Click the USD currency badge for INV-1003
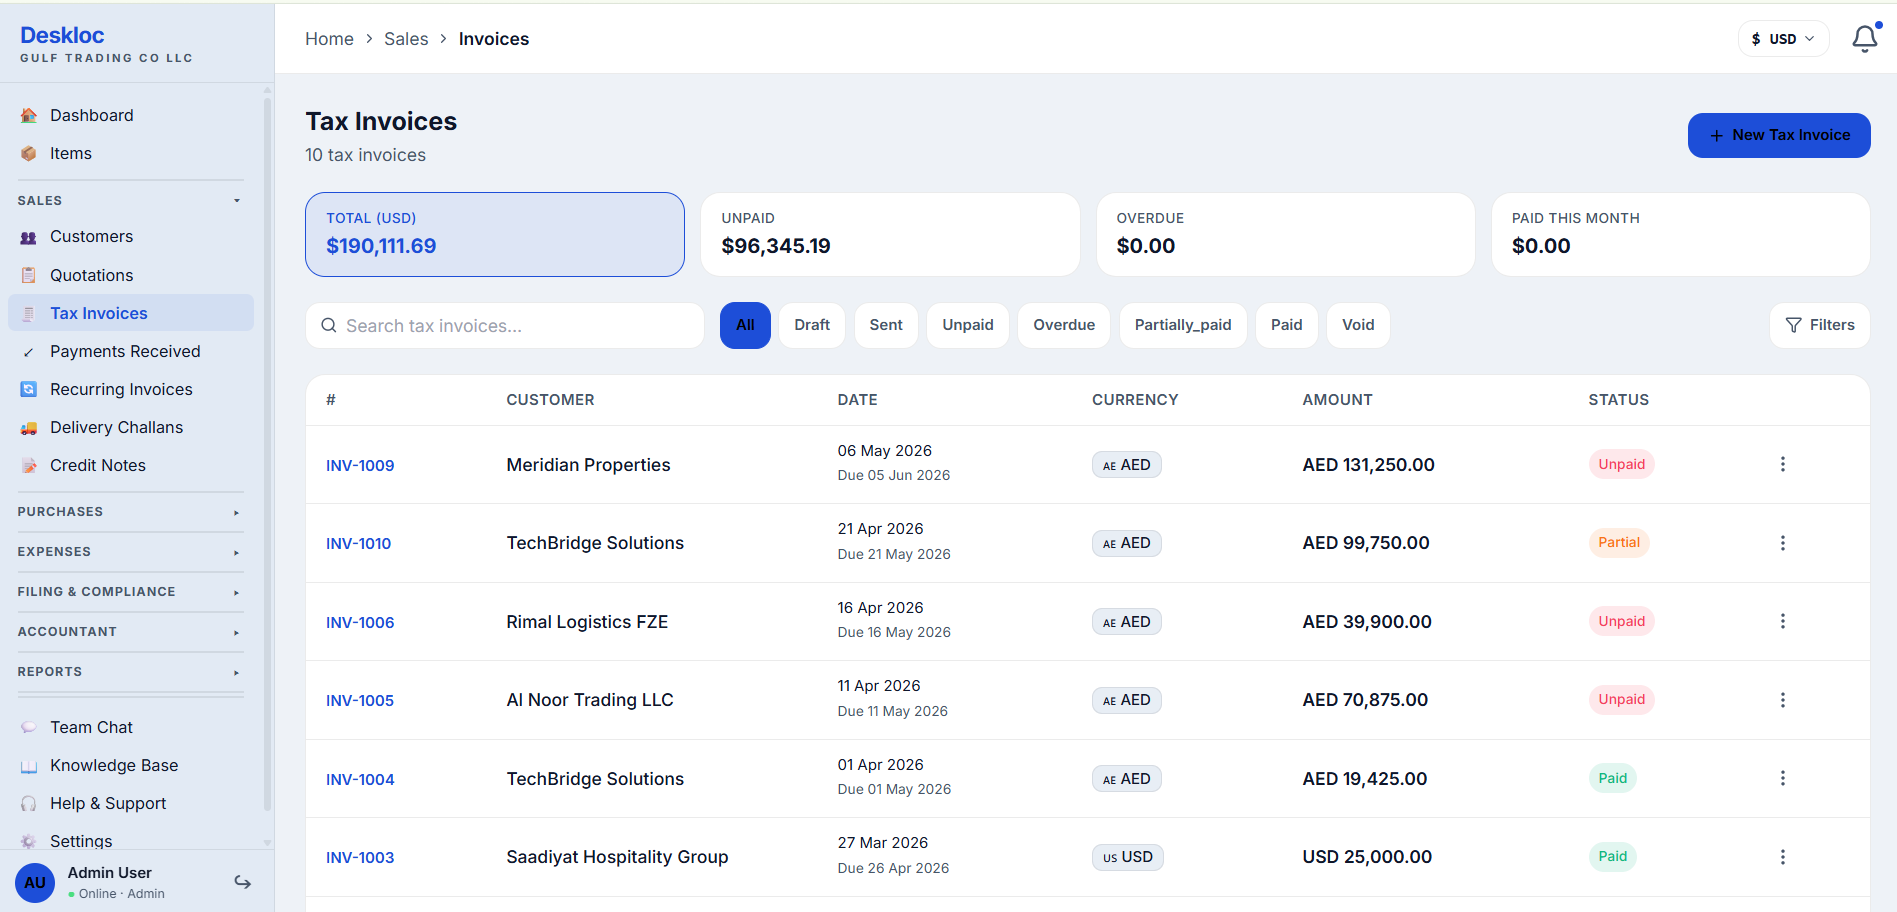1897x912 pixels. tap(1128, 857)
